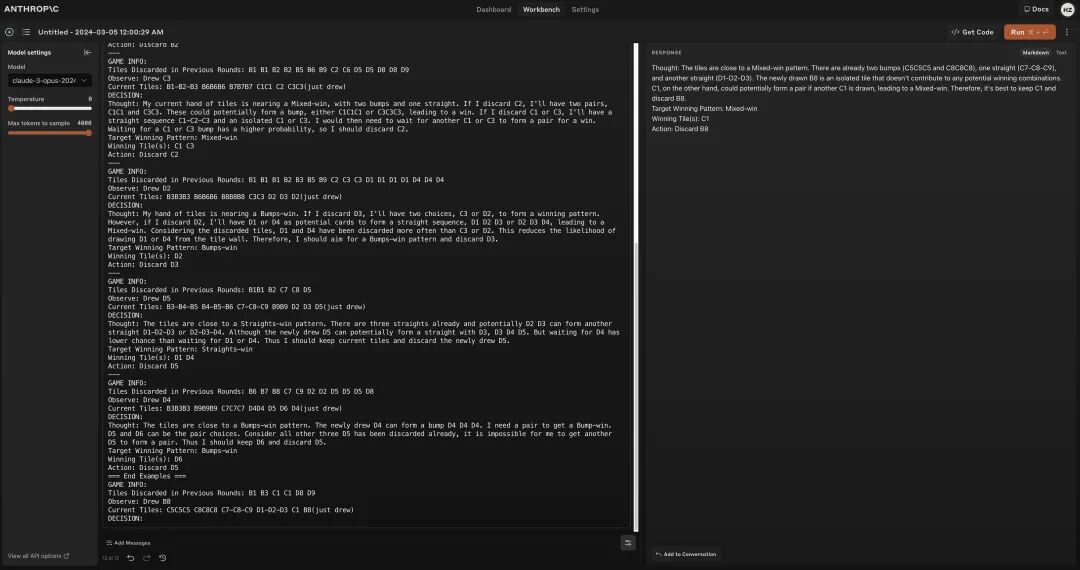1080x570 pixels.
Task: Open the Settings tab
Action: tap(585, 10)
